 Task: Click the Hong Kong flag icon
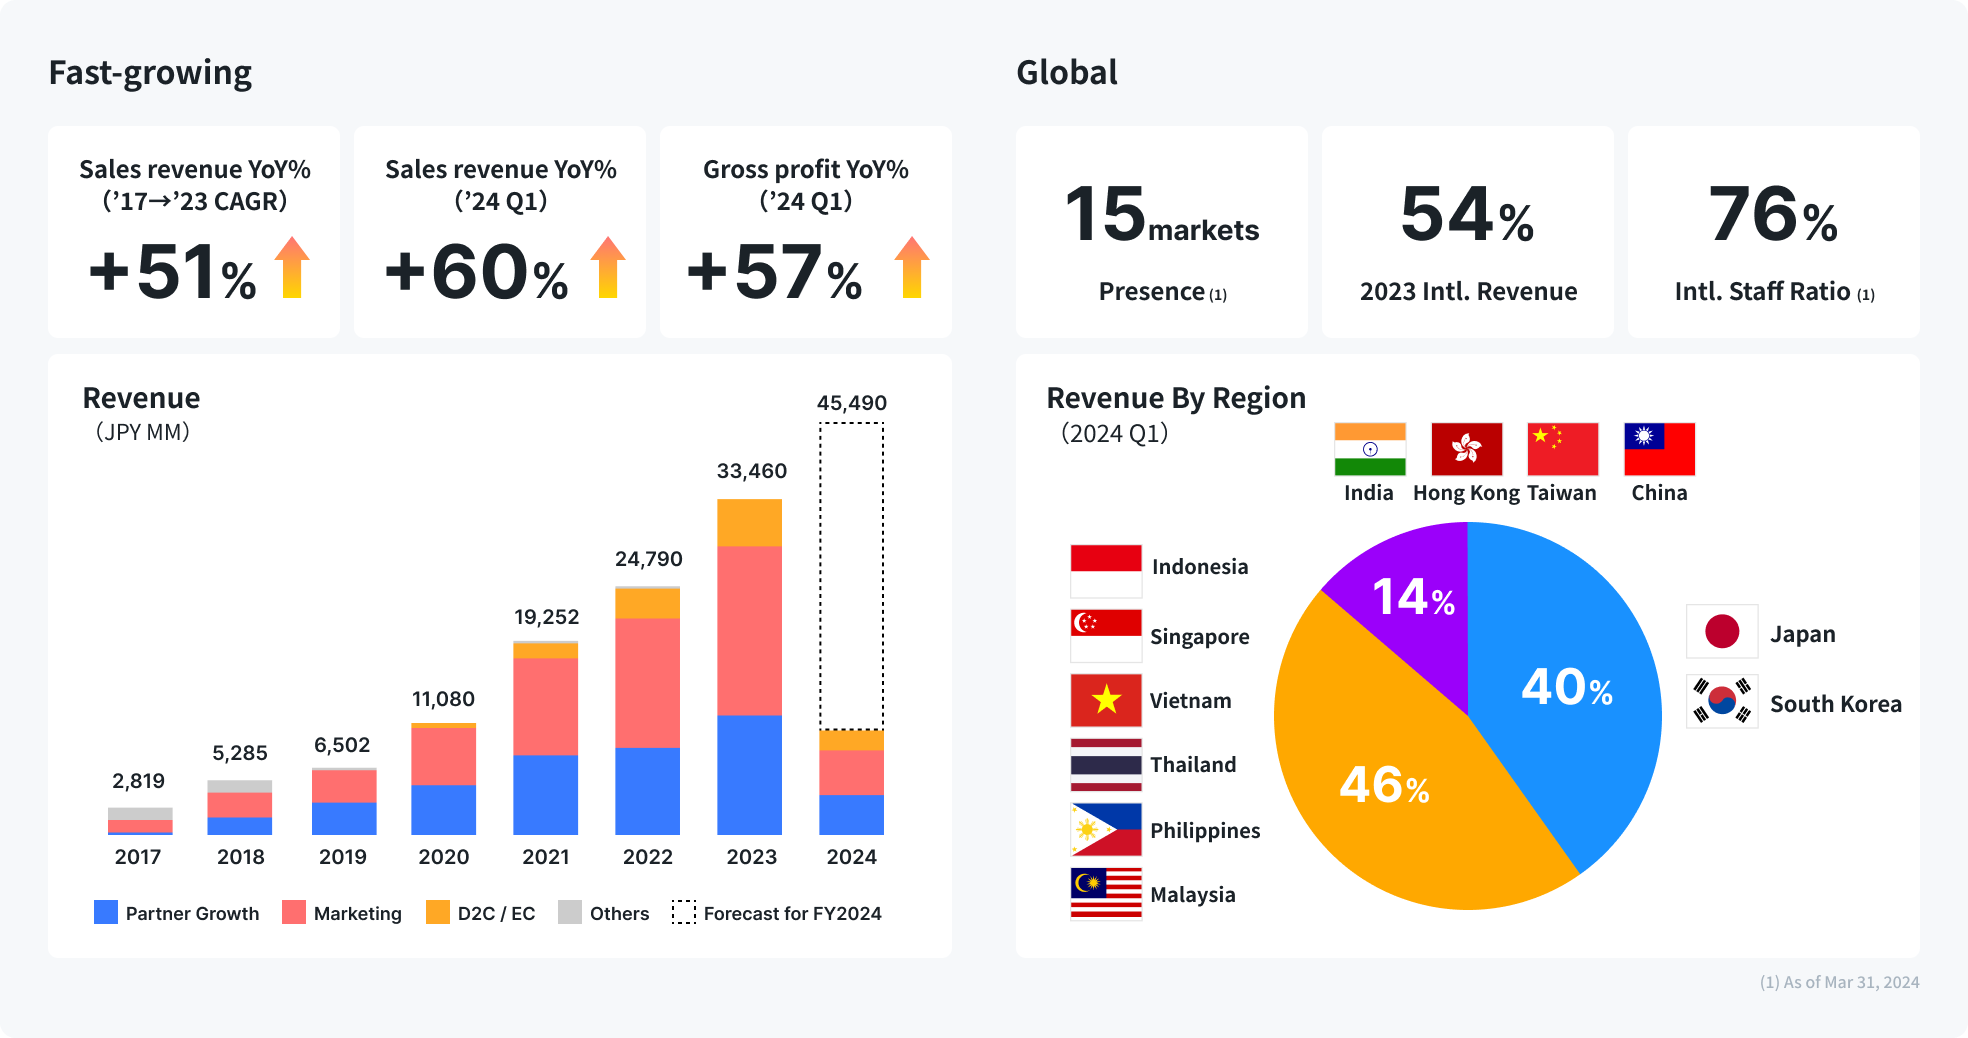pos(1466,449)
